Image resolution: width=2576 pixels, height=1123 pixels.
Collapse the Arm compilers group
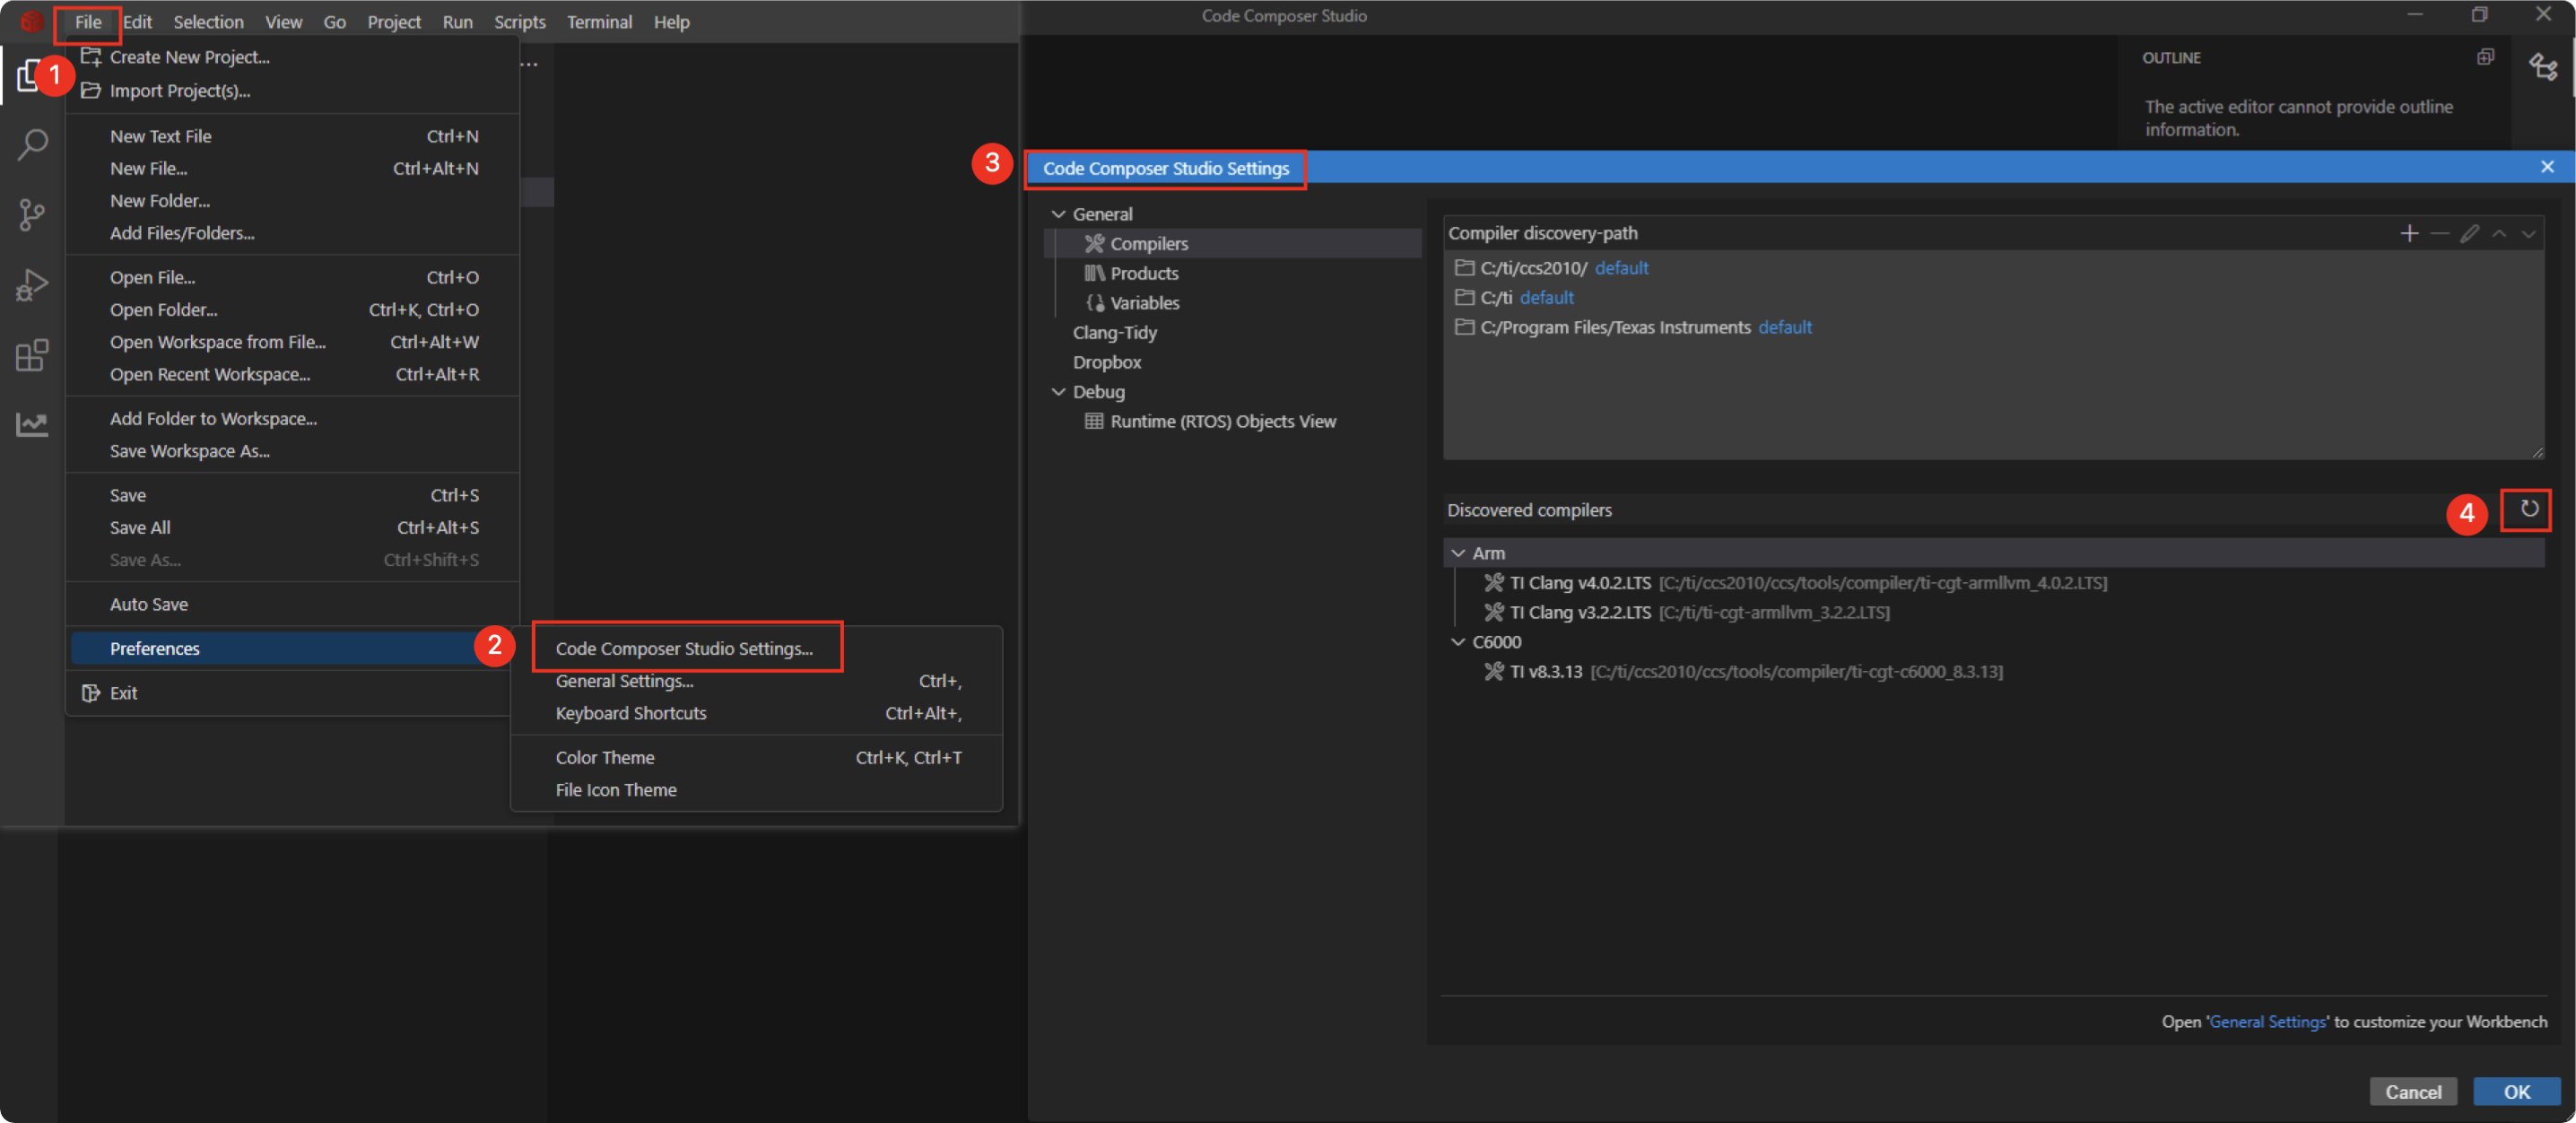click(1458, 553)
